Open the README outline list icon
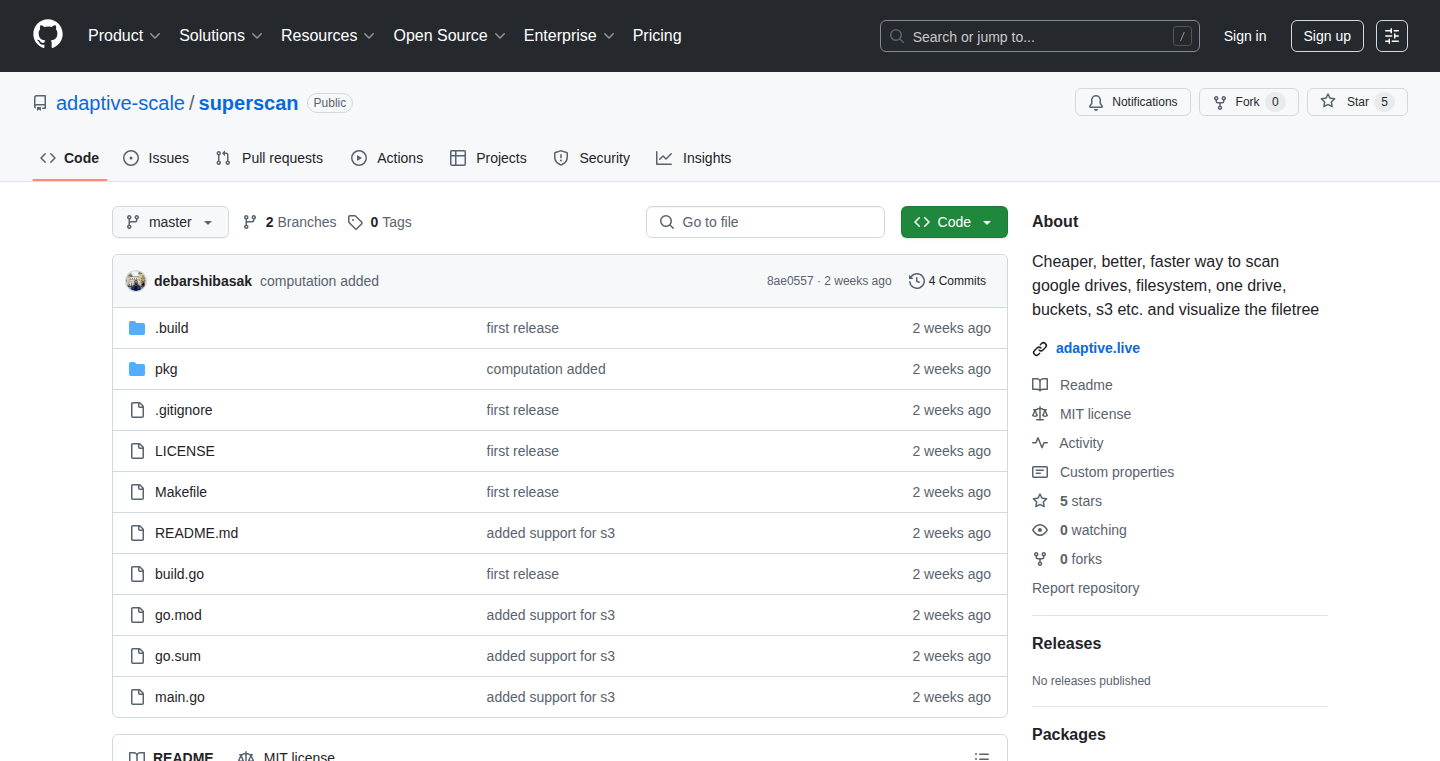The image size is (1440, 761). point(982,757)
